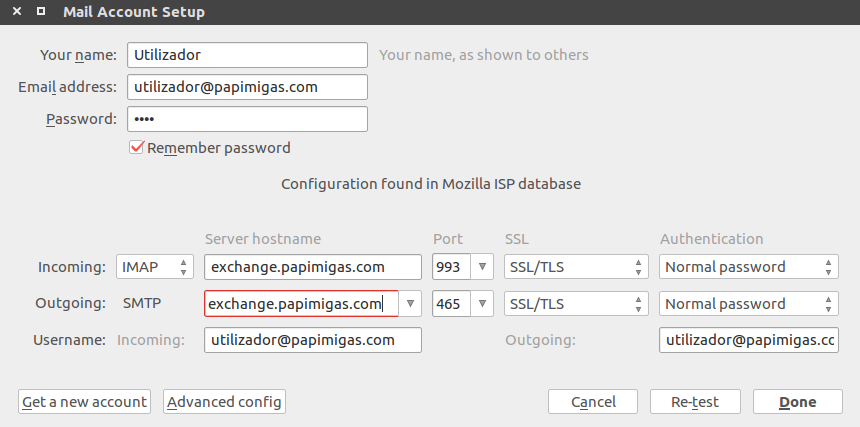The height and width of the screenshot is (427, 860).
Task: Expand the outgoing port 465 dropdown arrow
Action: click(x=483, y=304)
